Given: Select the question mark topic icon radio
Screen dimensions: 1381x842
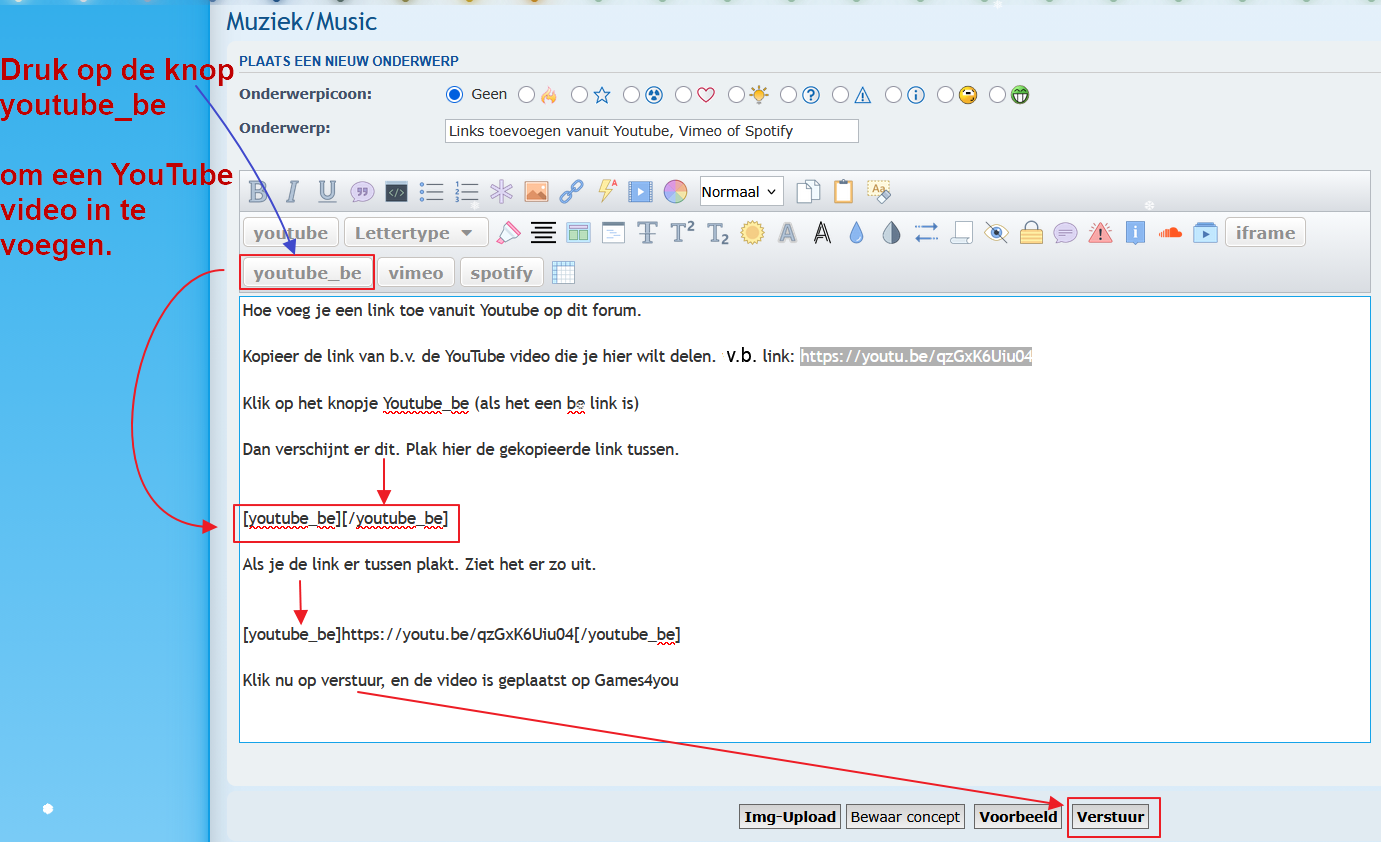Looking at the screenshot, I should [x=788, y=95].
